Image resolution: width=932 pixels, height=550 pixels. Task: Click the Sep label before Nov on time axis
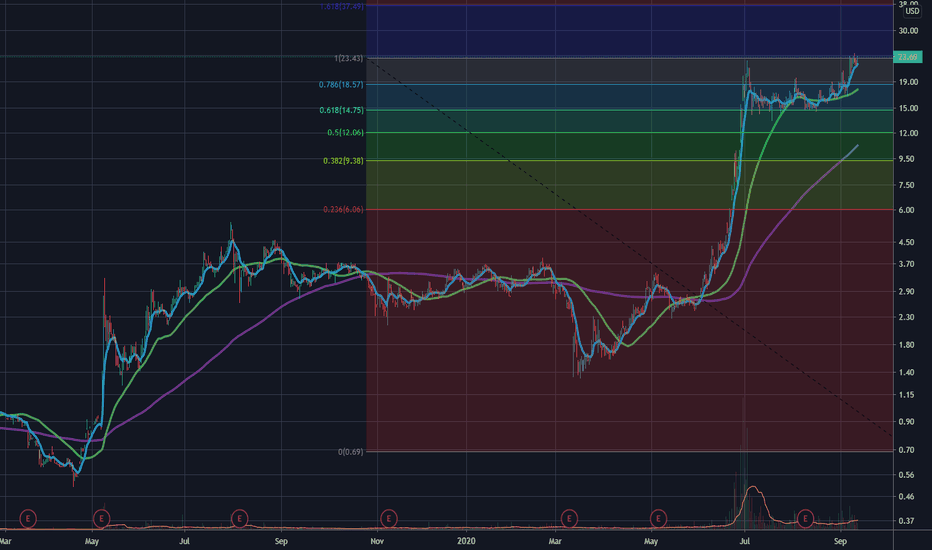(281, 541)
